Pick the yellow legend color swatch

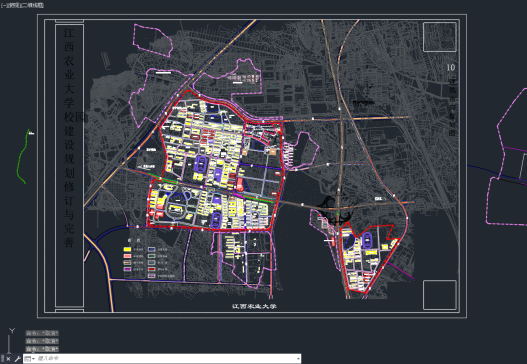coord(127,249)
